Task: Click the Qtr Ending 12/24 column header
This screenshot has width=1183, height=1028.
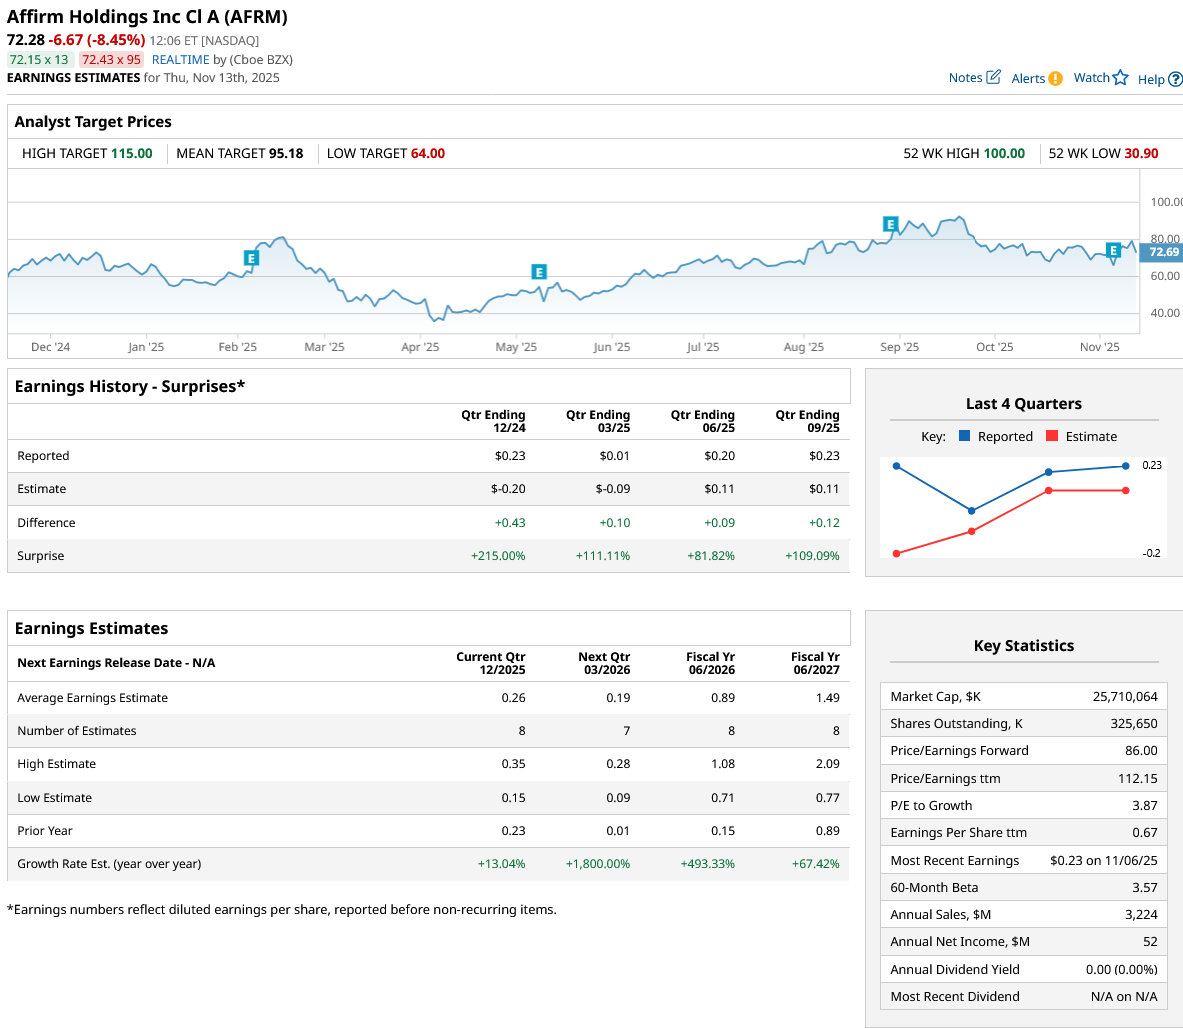Action: coord(493,421)
